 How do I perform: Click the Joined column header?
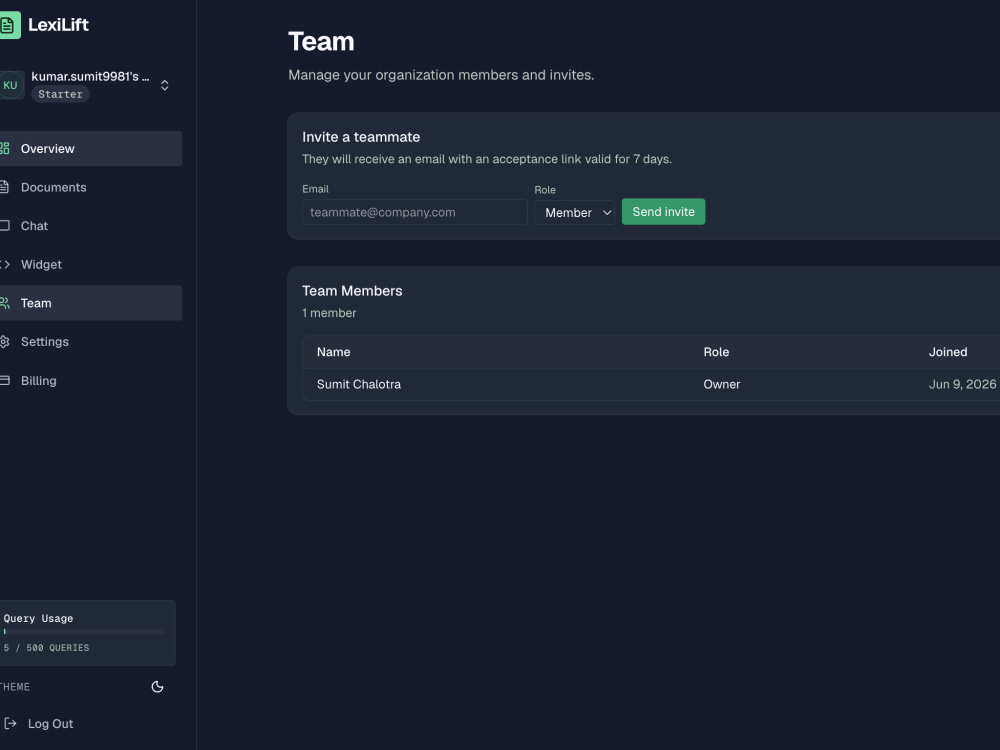[948, 352]
